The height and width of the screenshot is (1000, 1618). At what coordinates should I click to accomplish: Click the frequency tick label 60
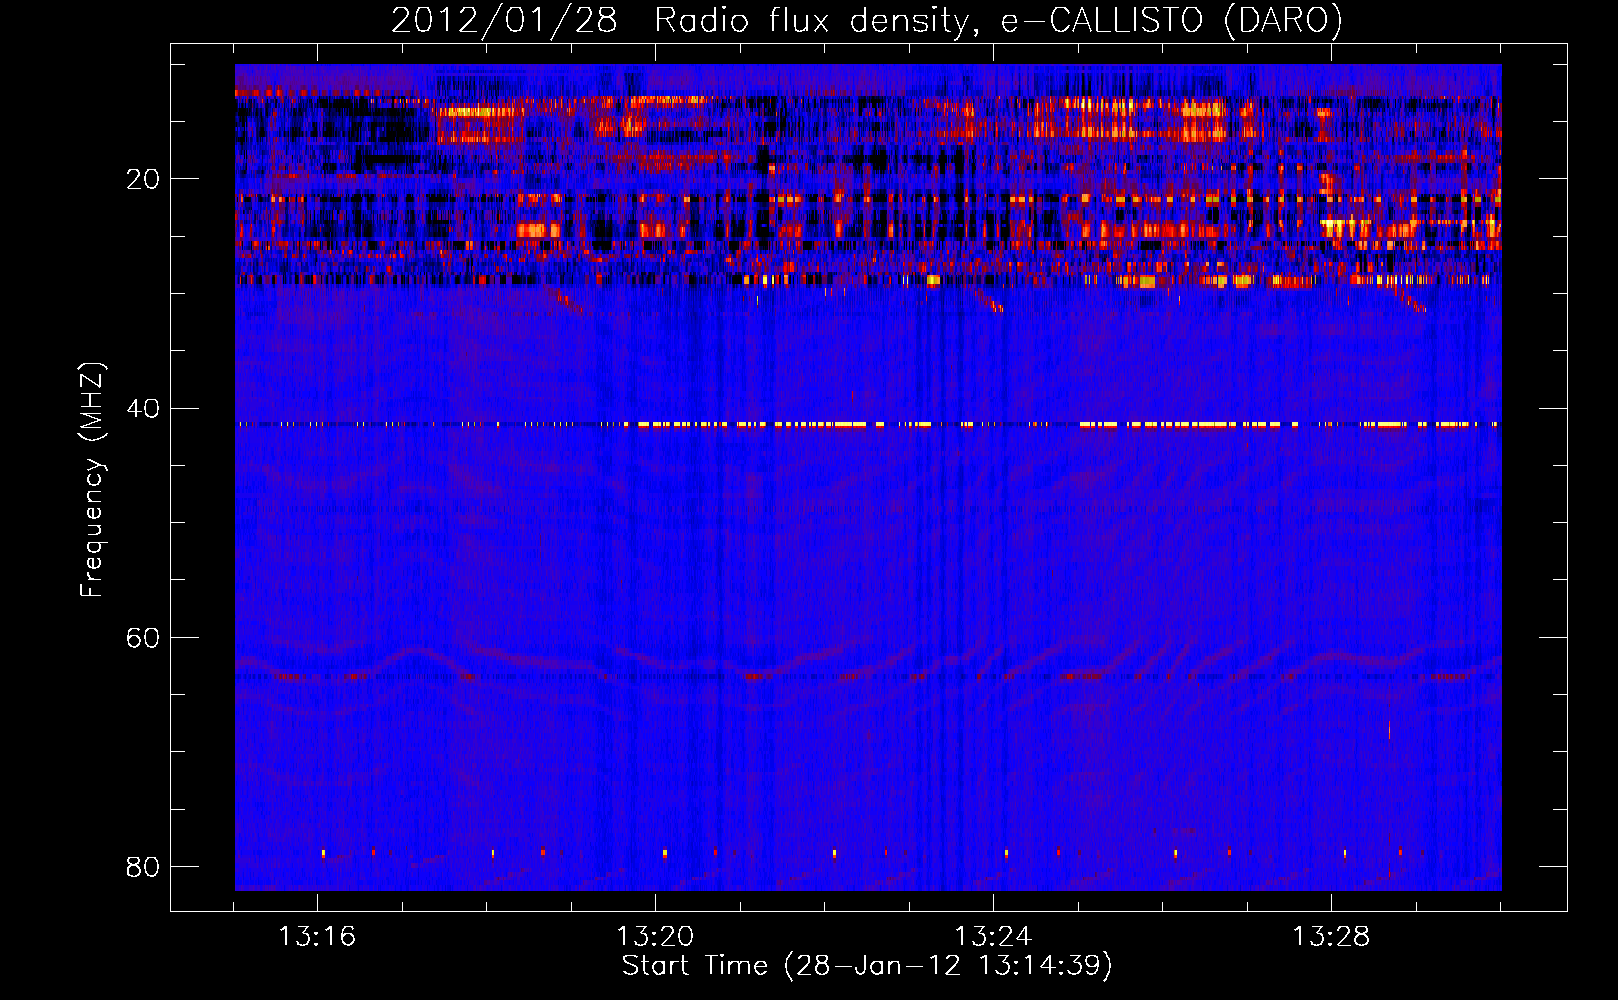(x=143, y=637)
